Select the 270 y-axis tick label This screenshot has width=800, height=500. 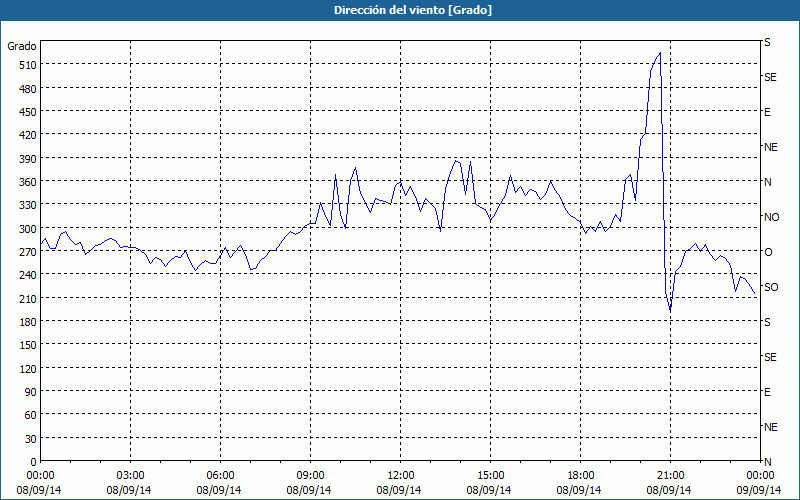click(28, 252)
